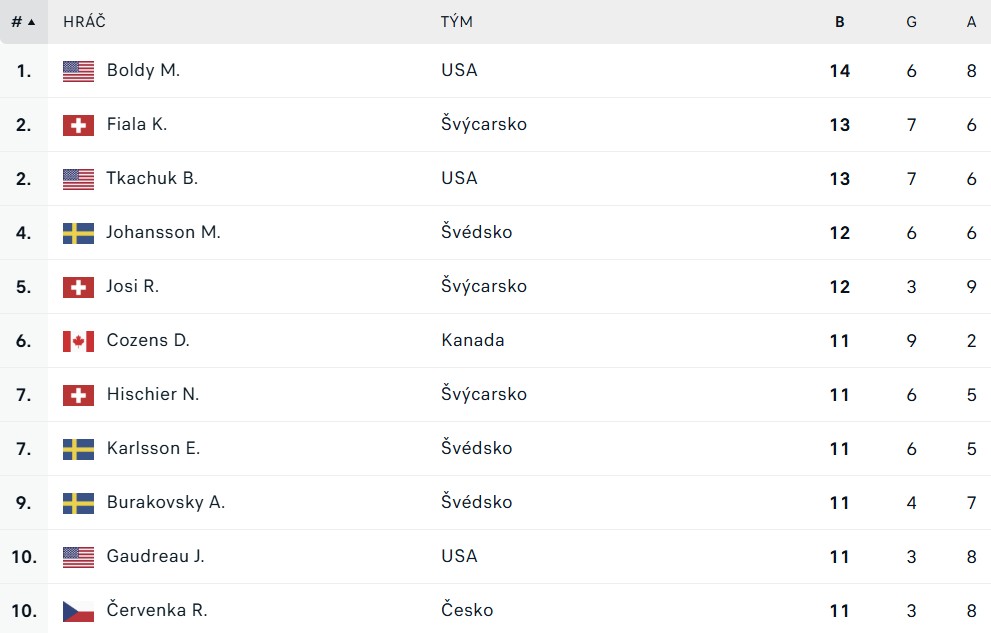991x633 pixels.
Task: Click the Swiss flag beside Hischier N.
Action: (x=78, y=395)
